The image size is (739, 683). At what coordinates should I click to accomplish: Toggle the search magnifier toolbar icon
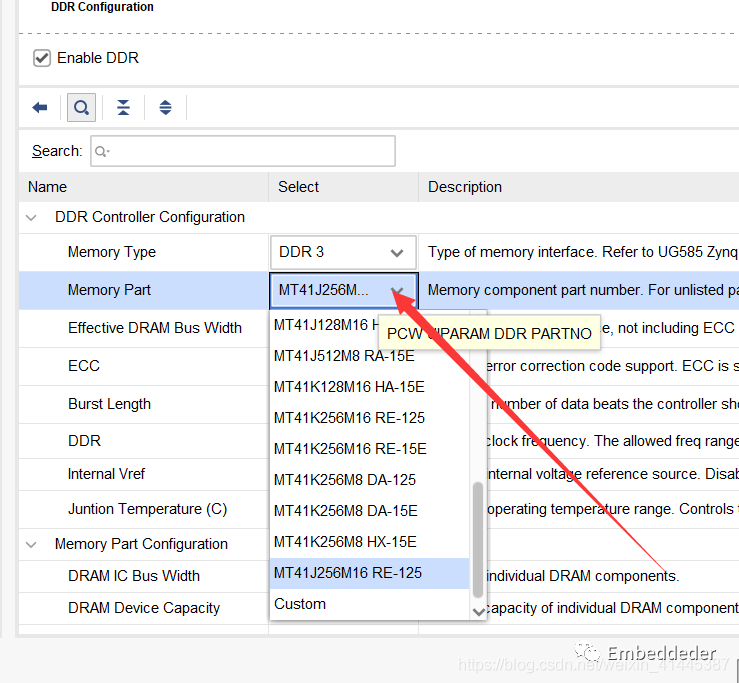point(81,108)
